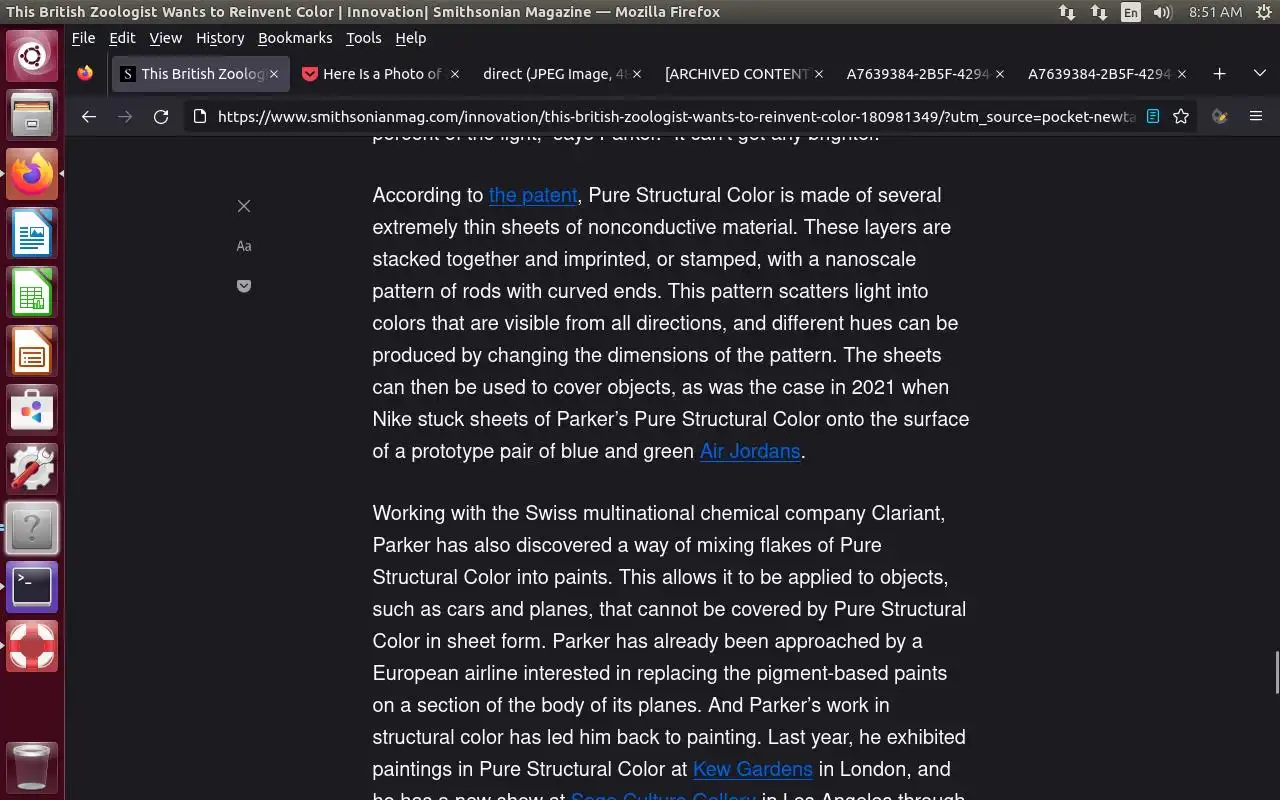This screenshot has height=800, width=1280.
Task: Close the last A7639384-2B5F tab
Action: click(1182, 74)
